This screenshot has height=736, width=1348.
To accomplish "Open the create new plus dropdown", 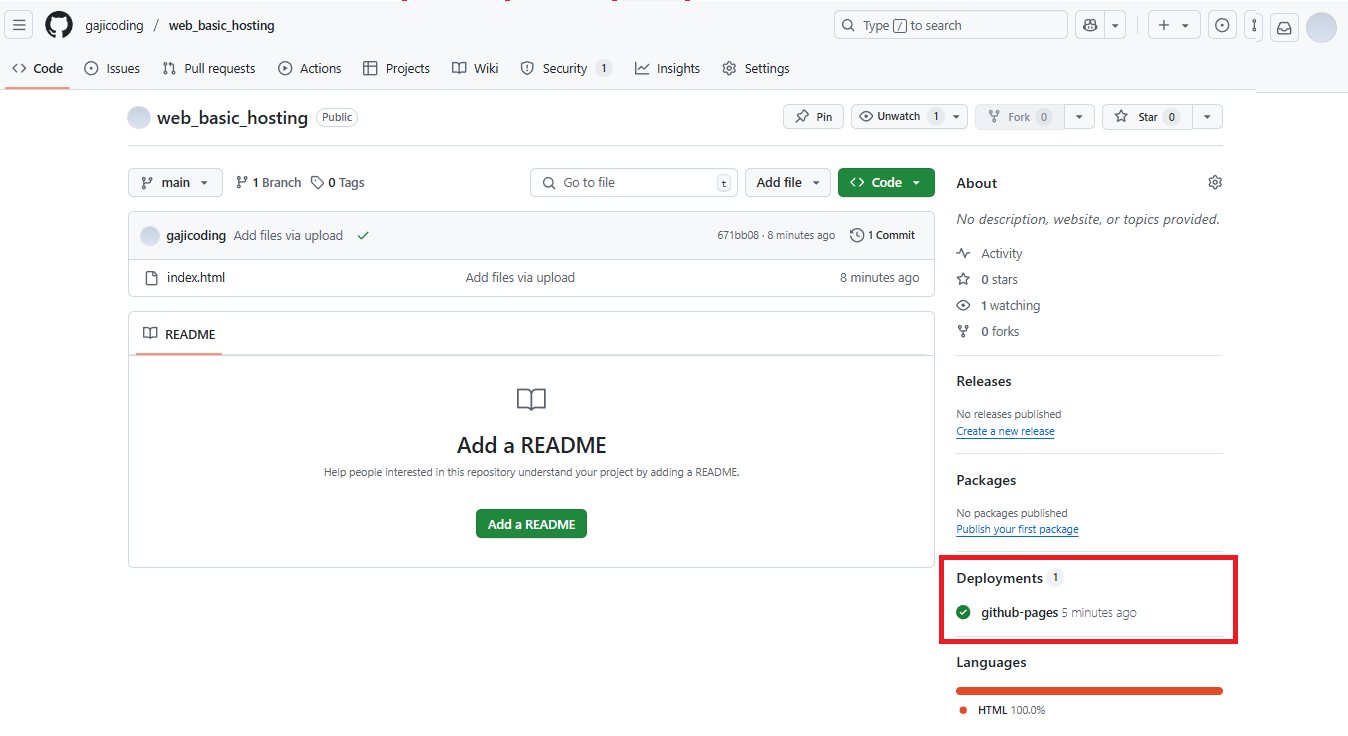I will click(1174, 26).
